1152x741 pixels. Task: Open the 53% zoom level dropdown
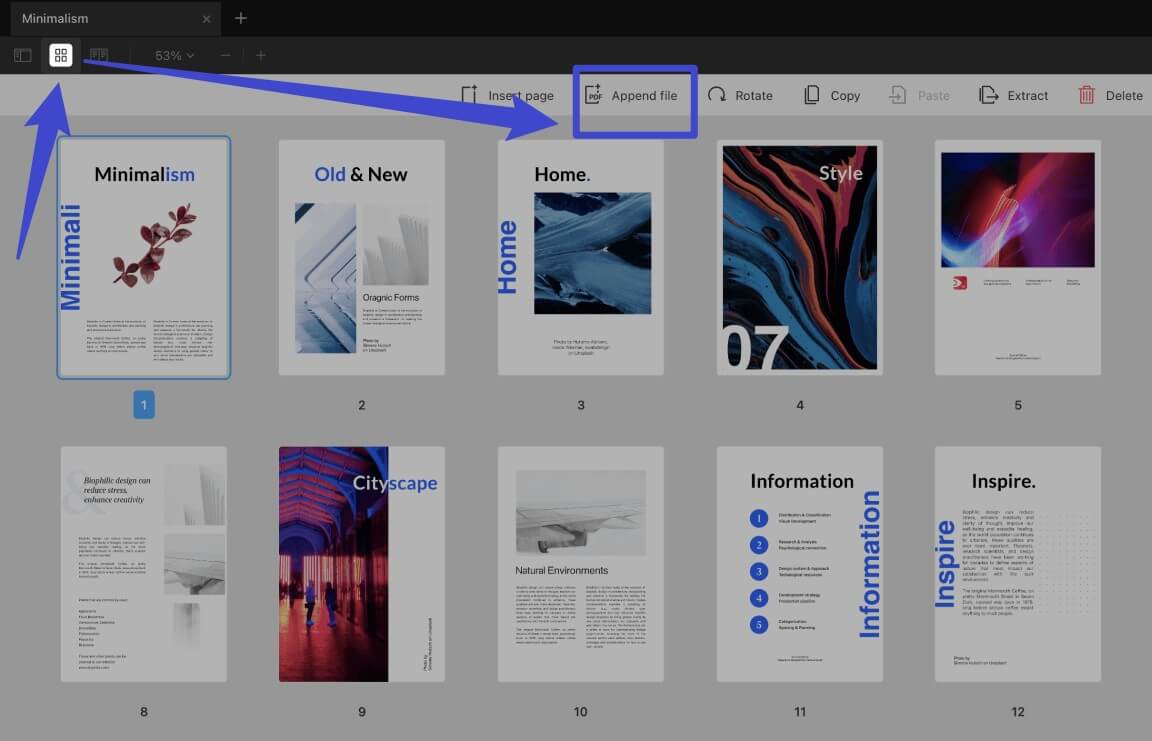coord(172,55)
